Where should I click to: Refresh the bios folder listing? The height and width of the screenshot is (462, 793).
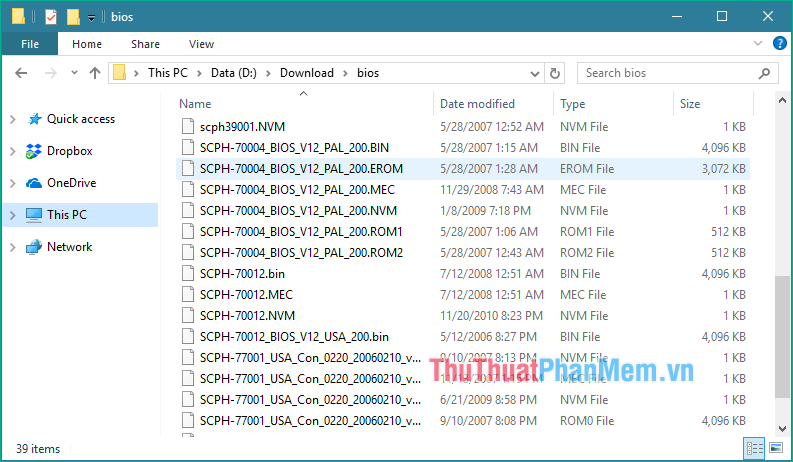(558, 73)
